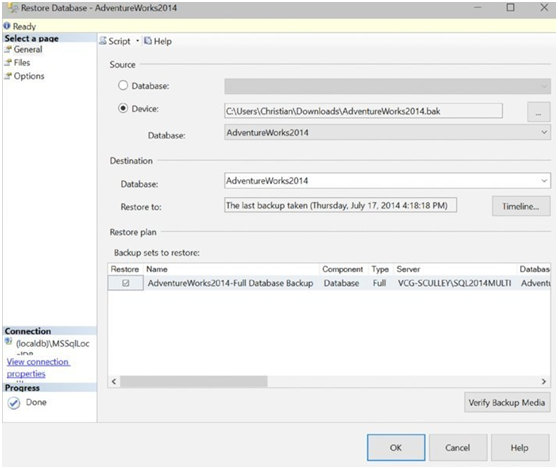The image size is (558, 469).
Task: Click the Component column header
Action: click(344, 269)
